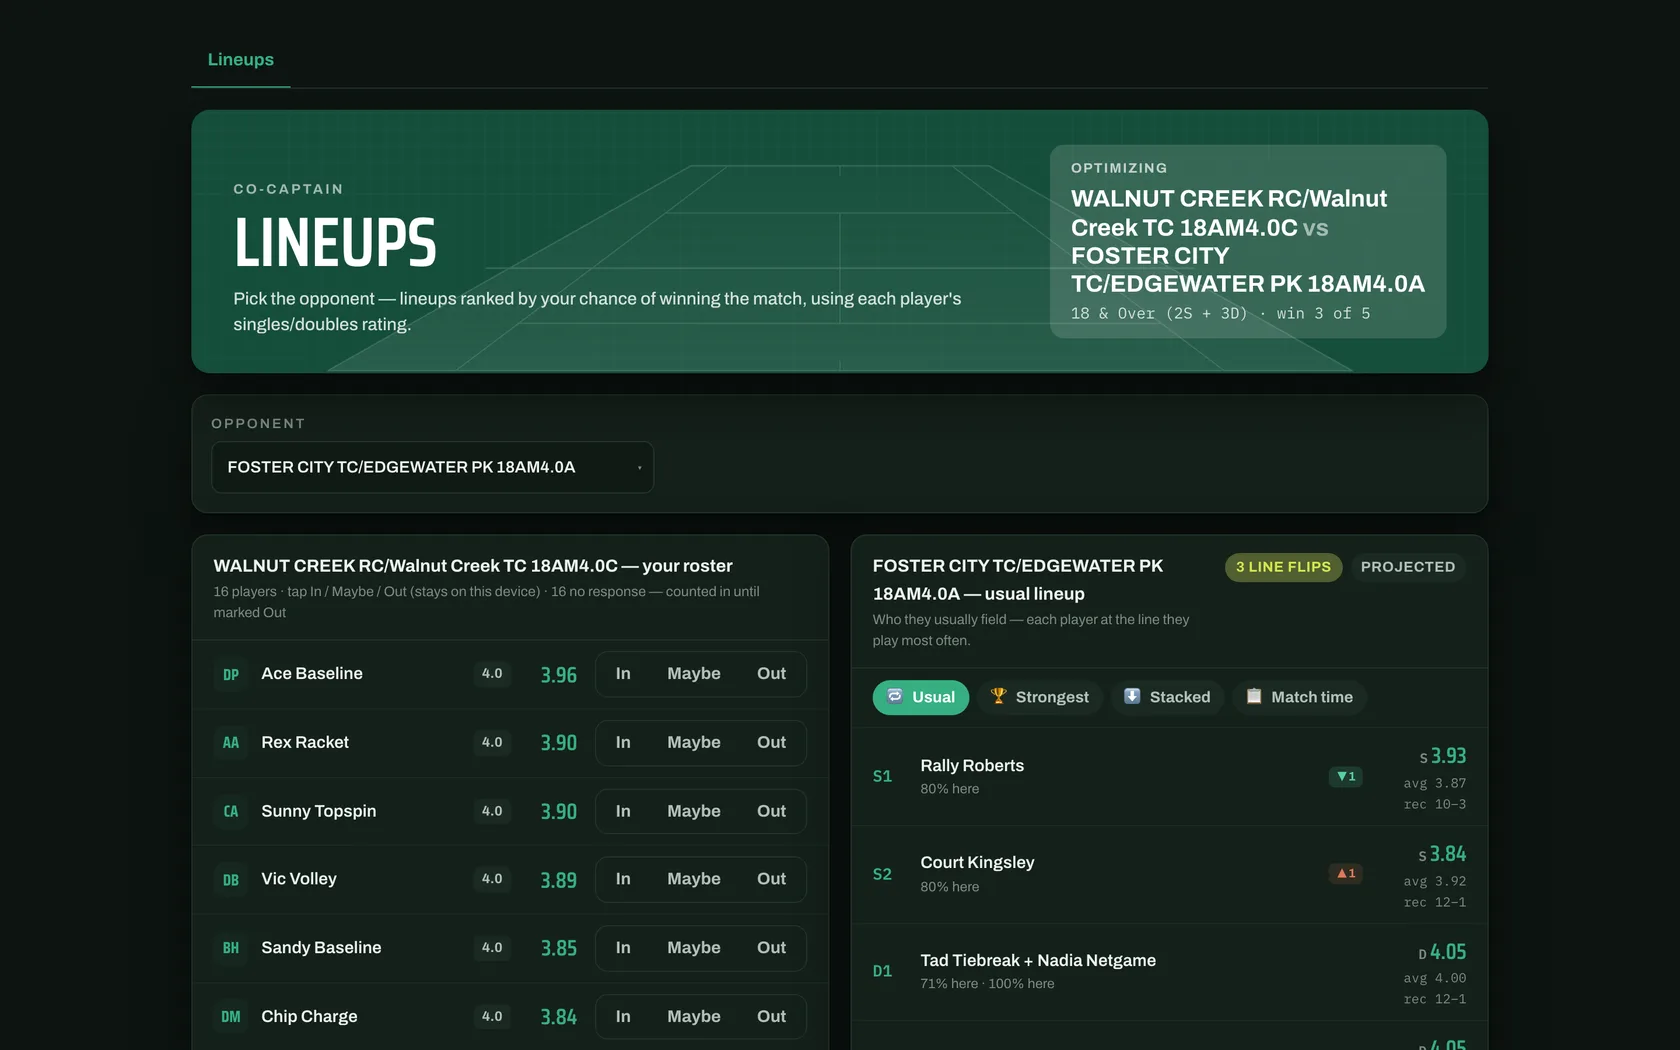
Task: Click the 4.0 level badge for Ace Baseline
Action: point(492,674)
